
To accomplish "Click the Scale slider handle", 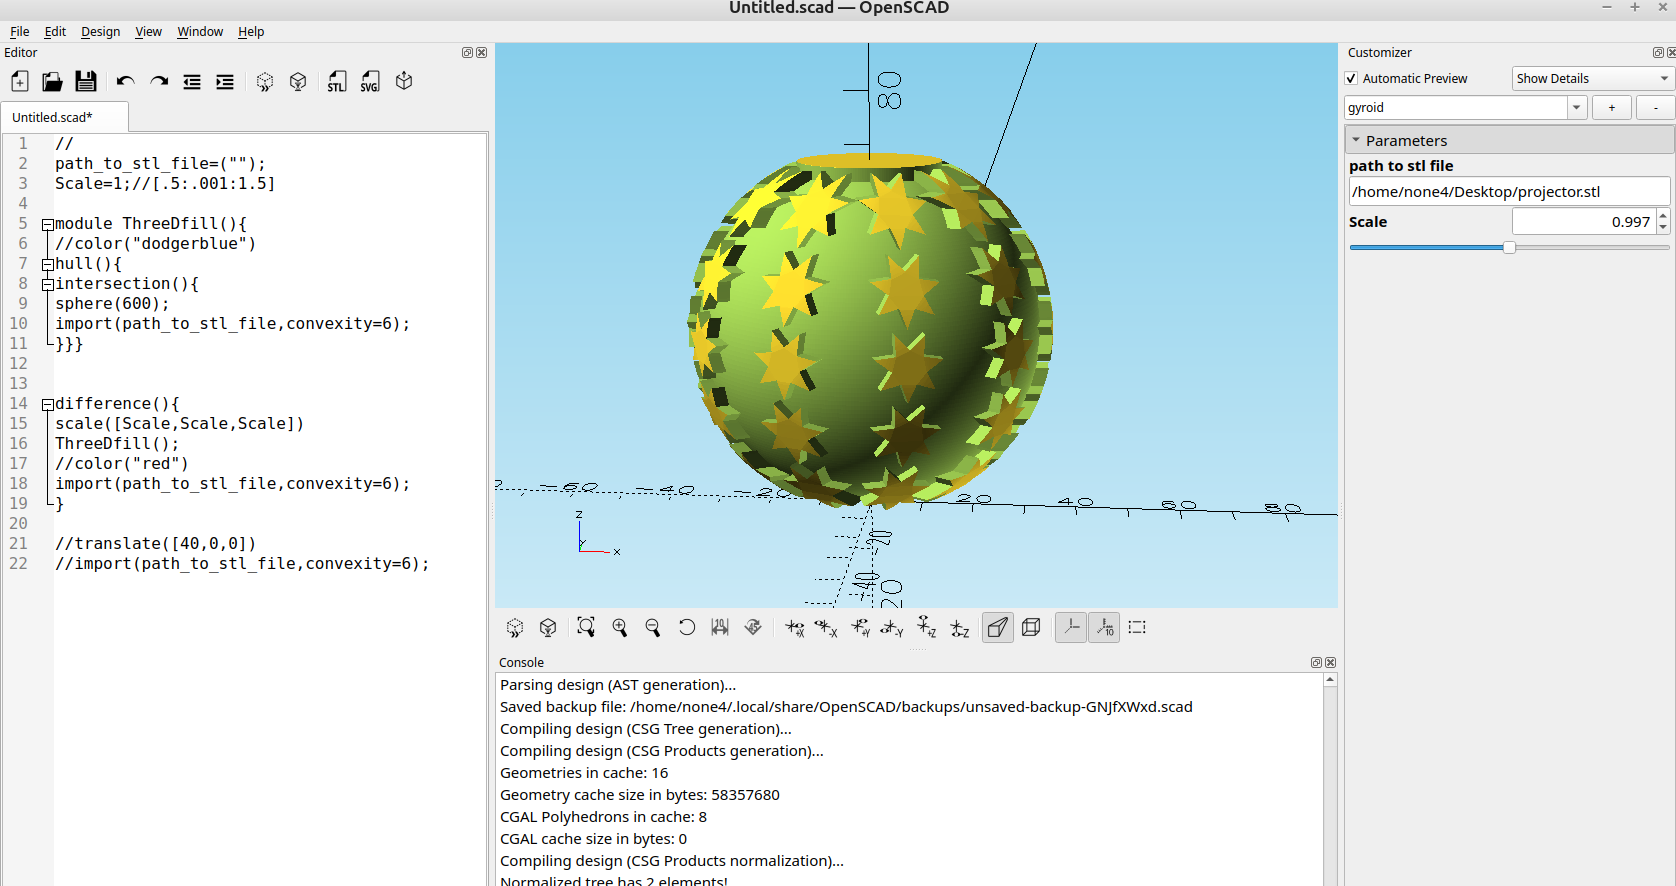I will 1509,247.
